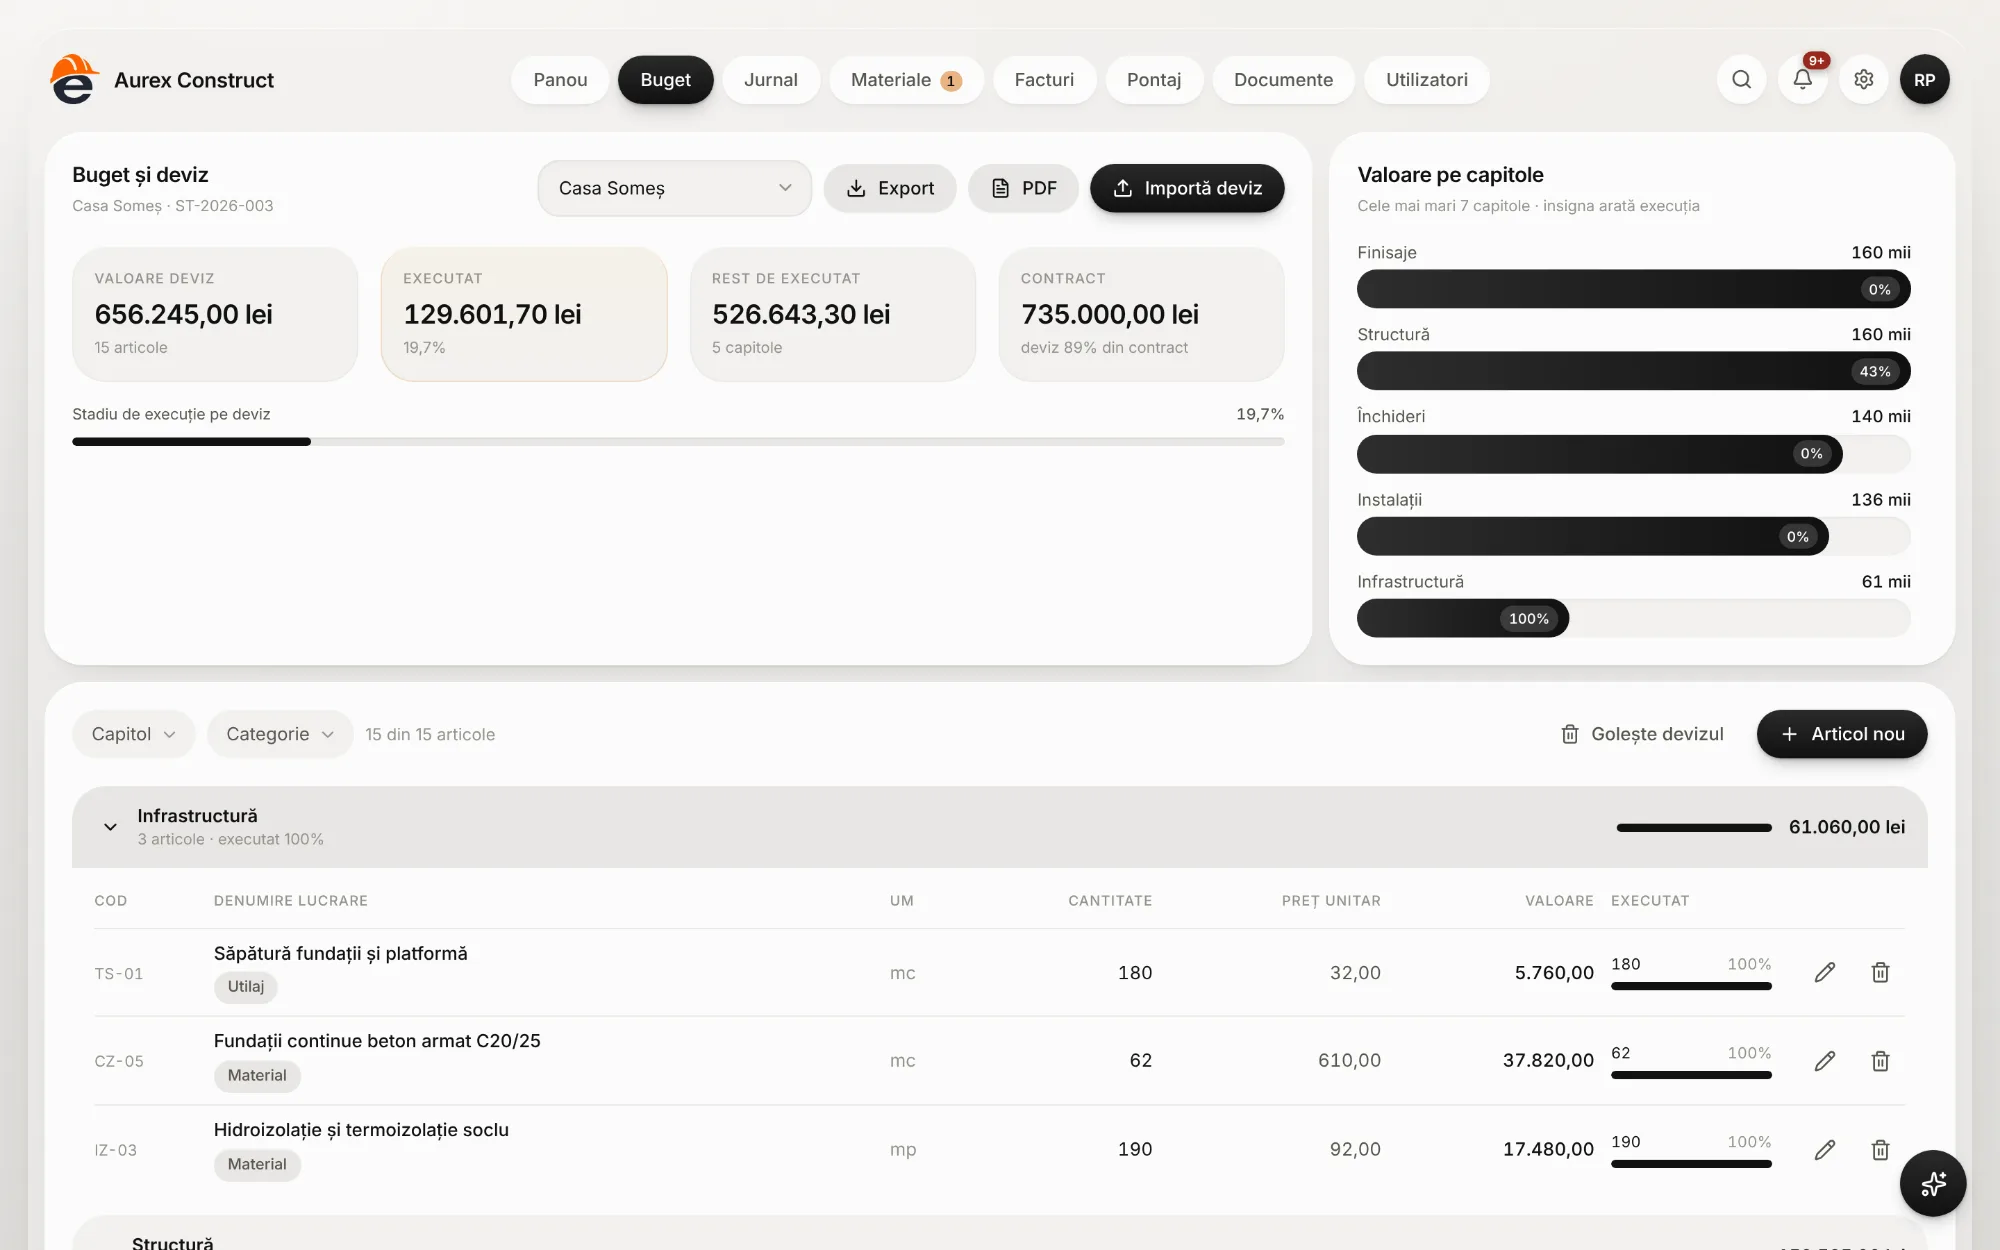Open the Facturi tab
2000x1250 pixels.
(1044, 80)
